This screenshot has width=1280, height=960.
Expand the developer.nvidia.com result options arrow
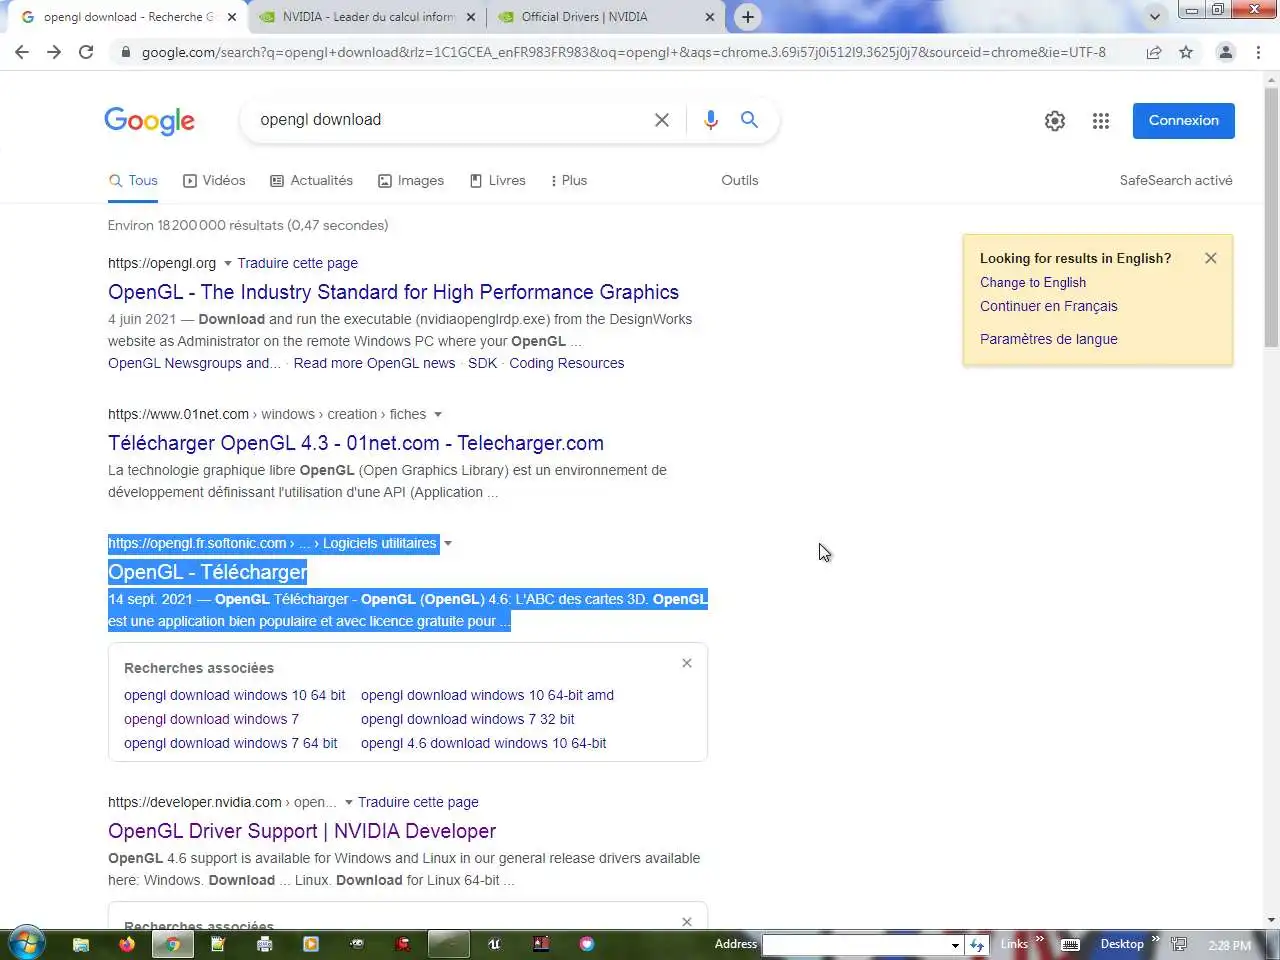click(349, 802)
